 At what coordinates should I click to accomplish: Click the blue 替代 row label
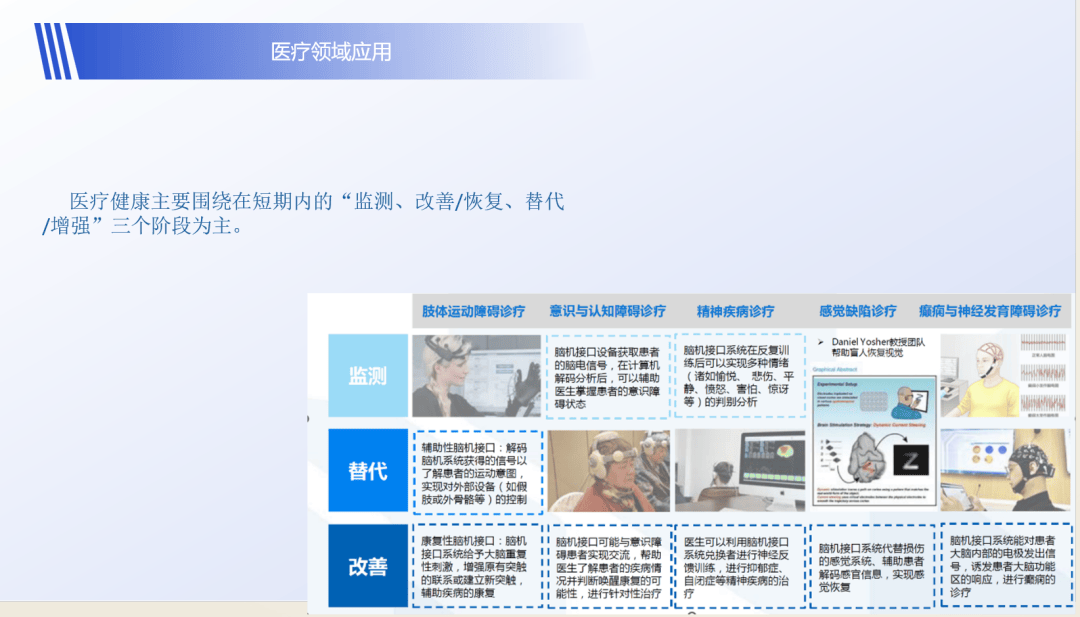point(368,470)
